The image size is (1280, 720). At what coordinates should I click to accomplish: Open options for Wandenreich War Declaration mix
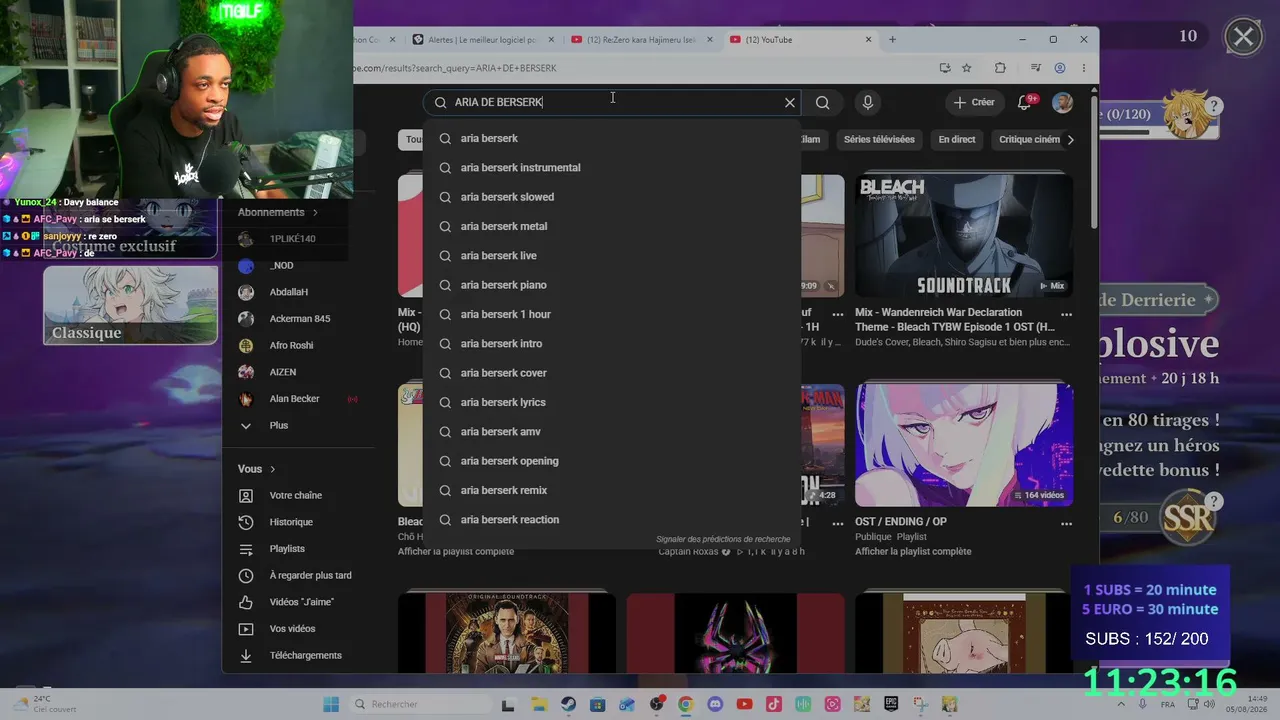1066,314
